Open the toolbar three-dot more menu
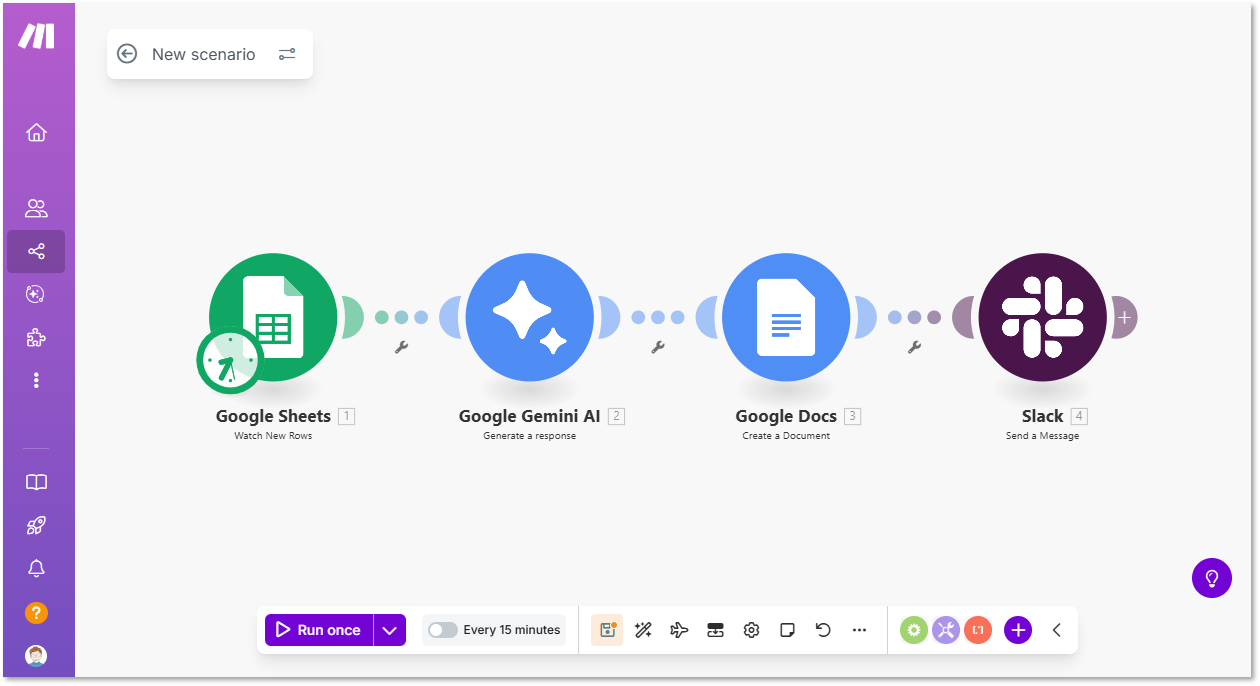The image size is (1260, 686). [x=859, y=630]
